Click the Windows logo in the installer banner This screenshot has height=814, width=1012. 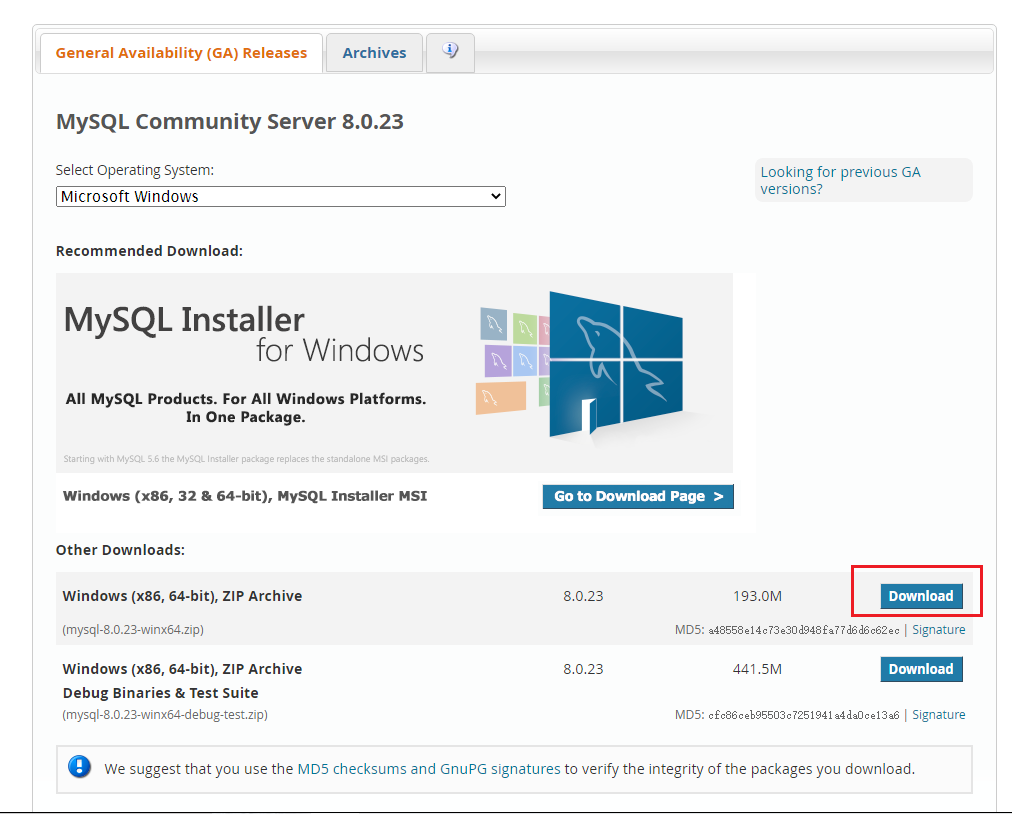[x=617, y=364]
